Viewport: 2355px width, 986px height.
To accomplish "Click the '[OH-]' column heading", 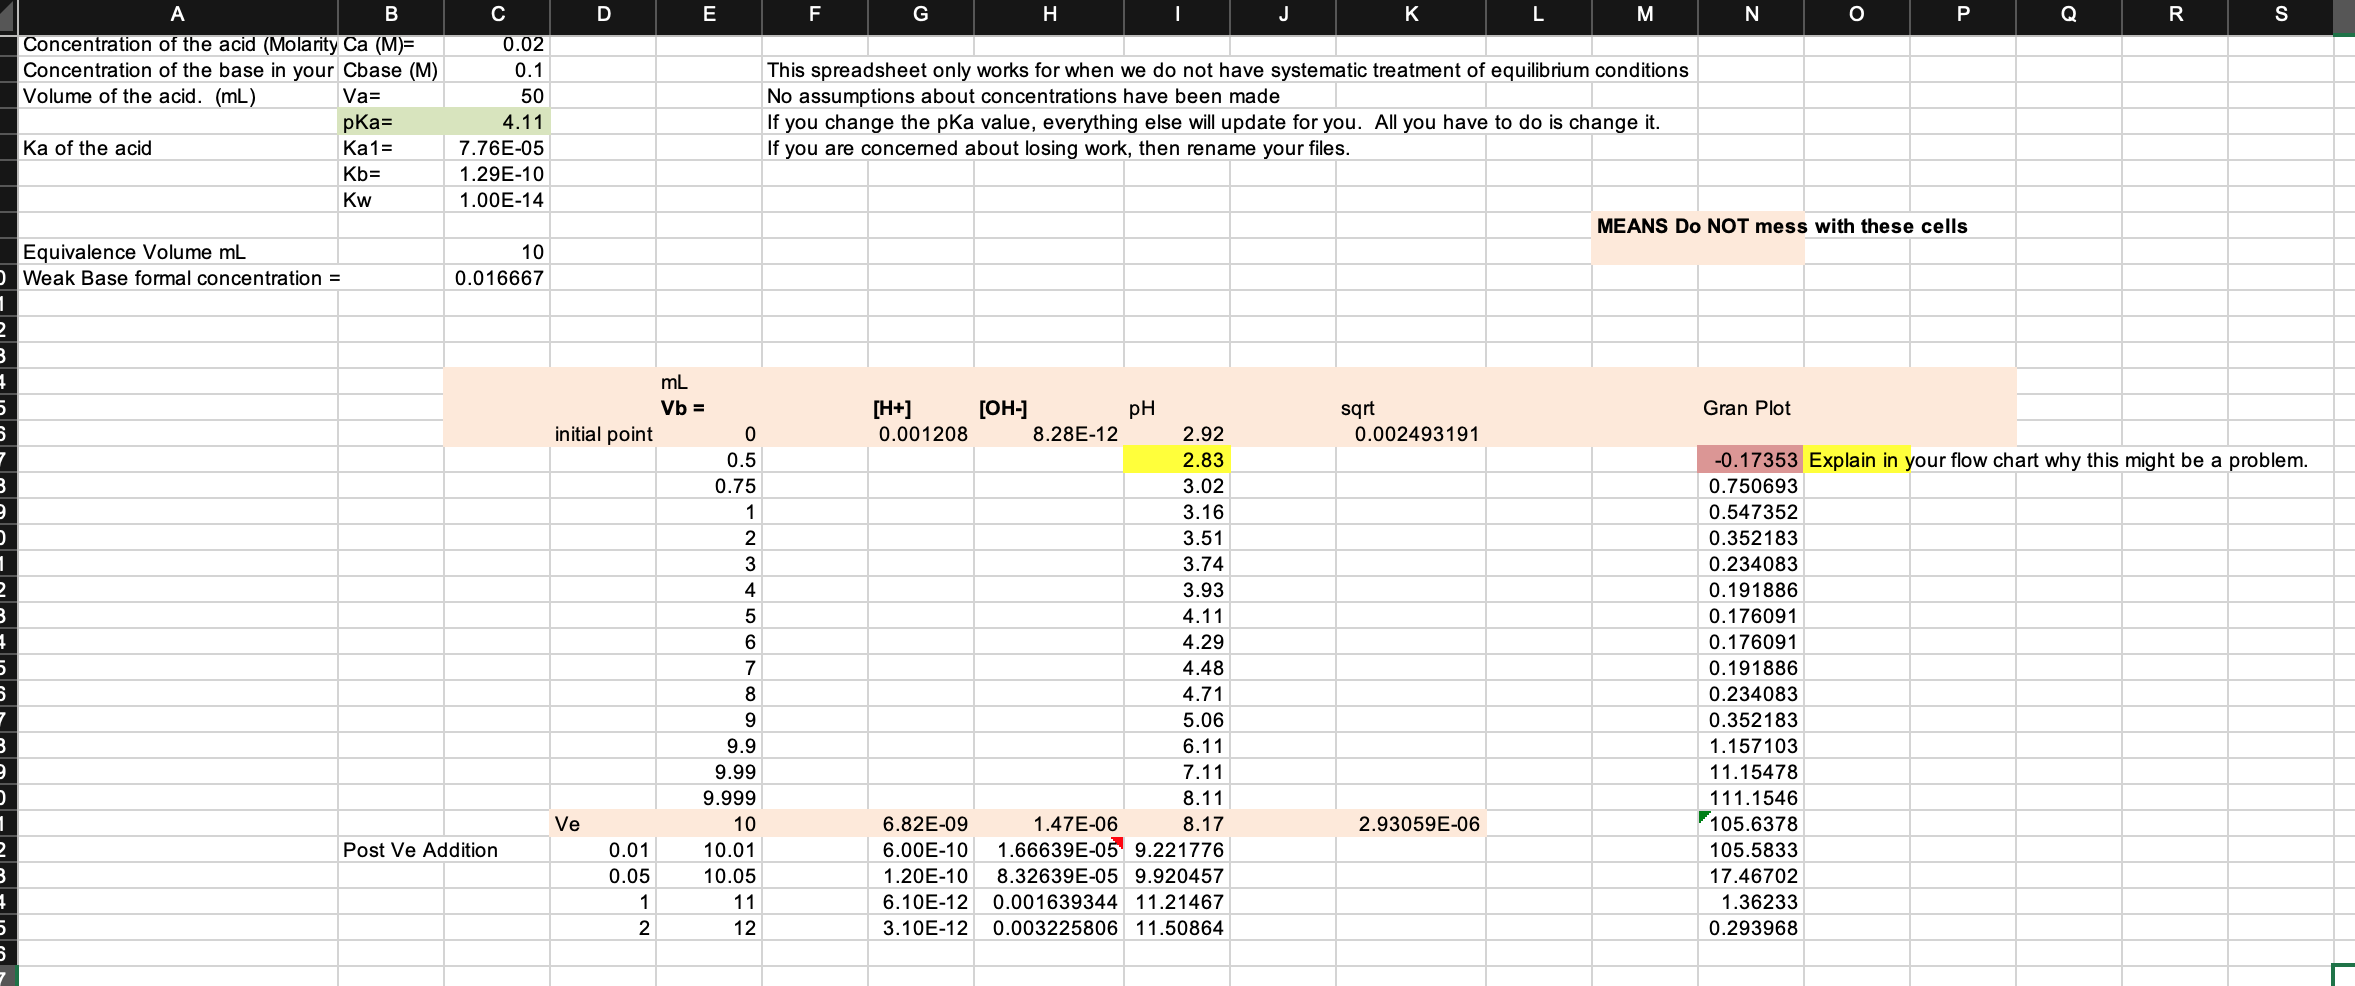I will coord(1049,408).
